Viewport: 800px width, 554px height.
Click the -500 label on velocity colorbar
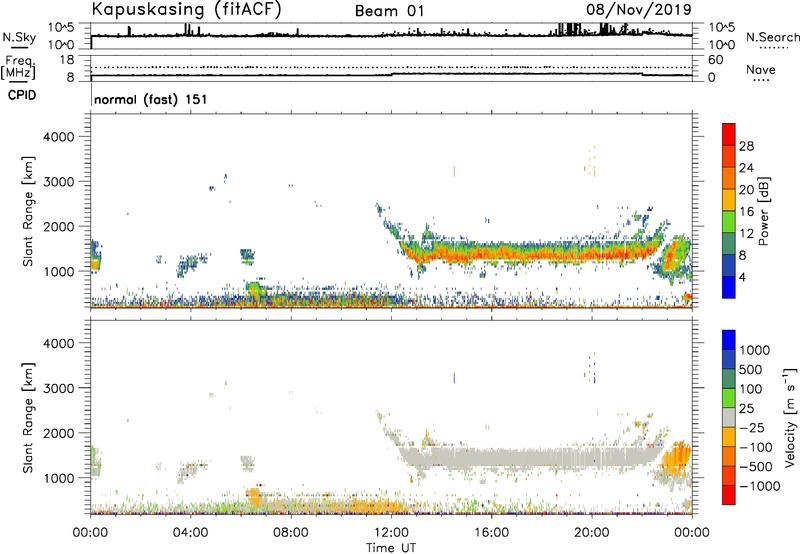click(756, 467)
